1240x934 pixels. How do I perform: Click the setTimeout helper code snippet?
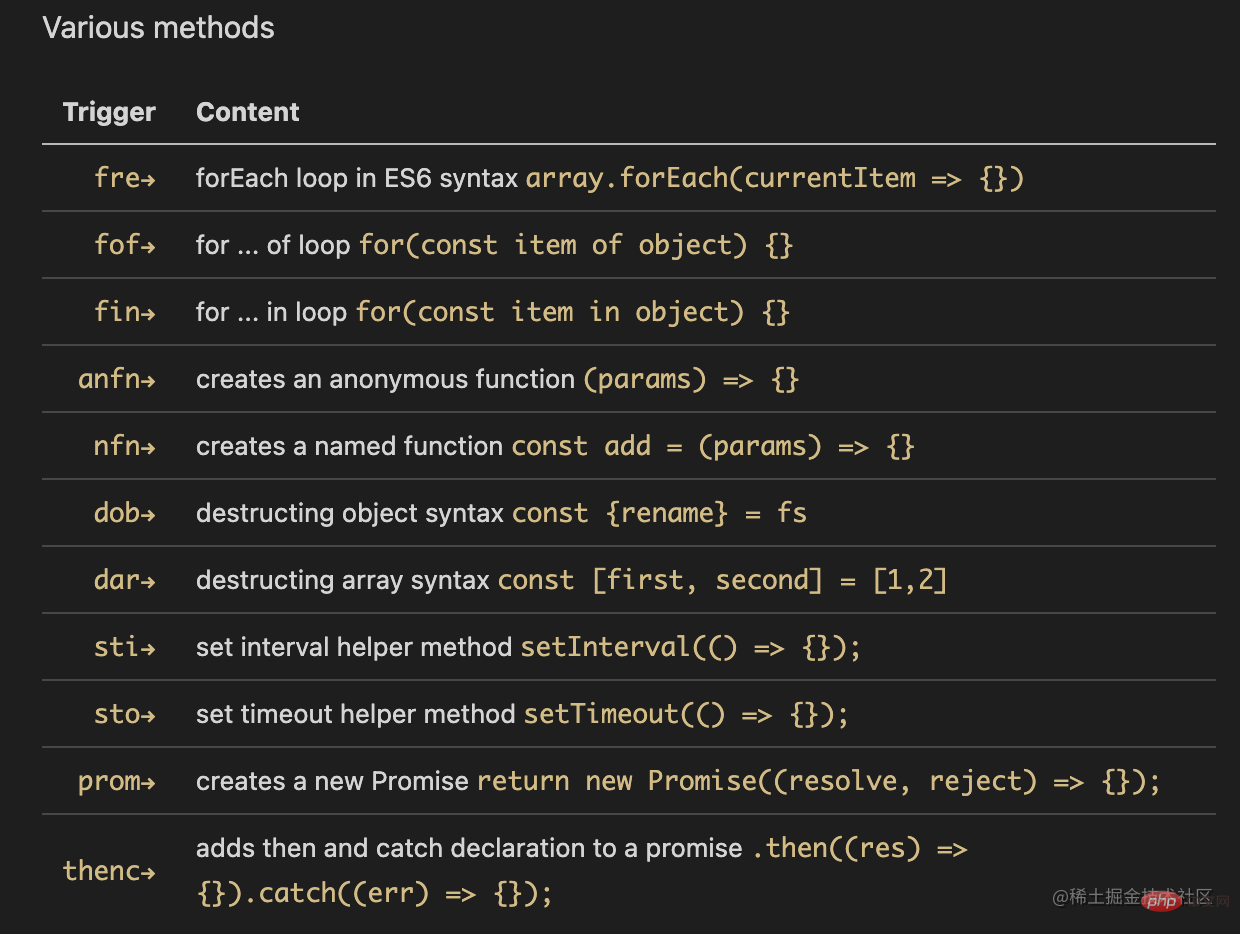coord(686,714)
